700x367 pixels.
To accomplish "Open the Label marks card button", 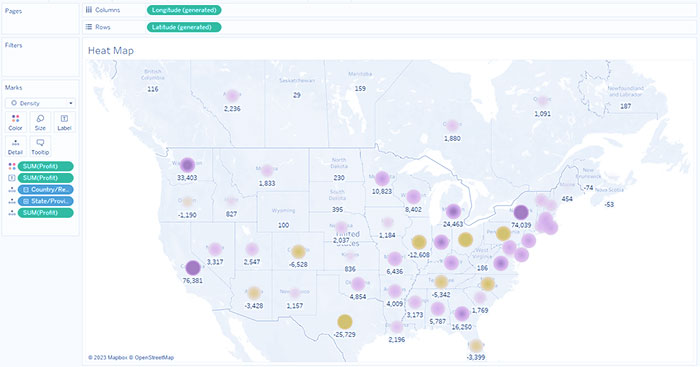I will tap(64, 122).
